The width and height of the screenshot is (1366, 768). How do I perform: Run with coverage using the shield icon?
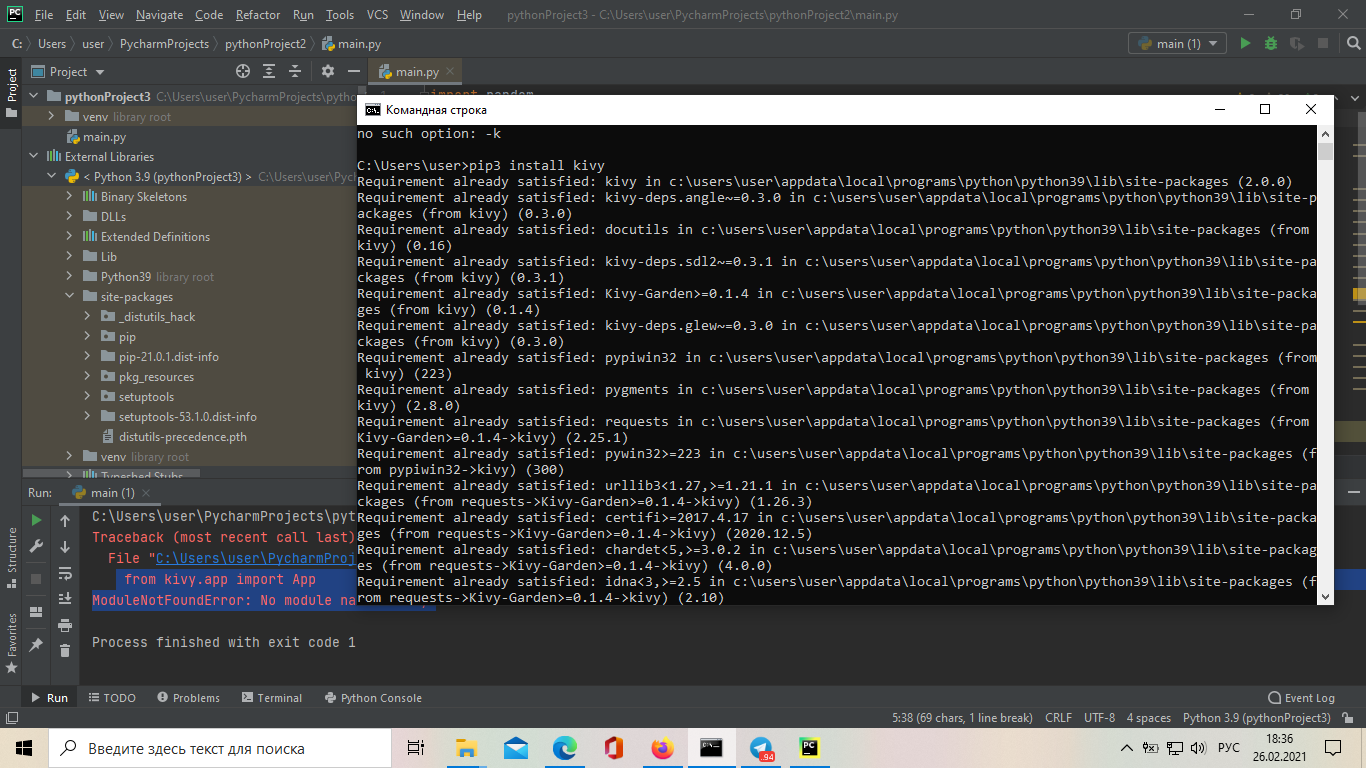1296,44
